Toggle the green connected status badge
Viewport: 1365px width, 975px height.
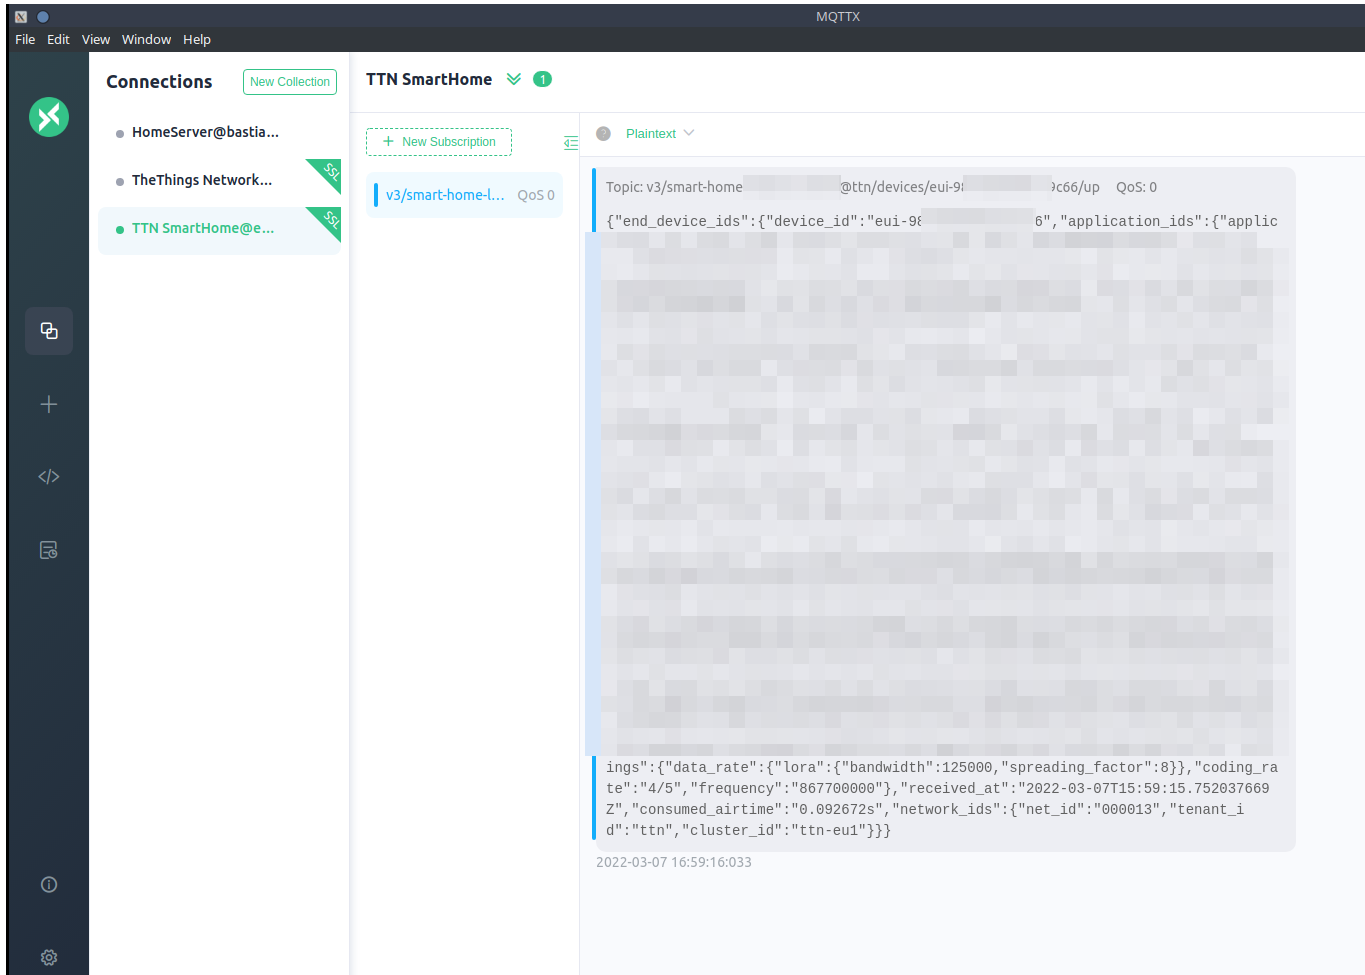tap(542, 78)
